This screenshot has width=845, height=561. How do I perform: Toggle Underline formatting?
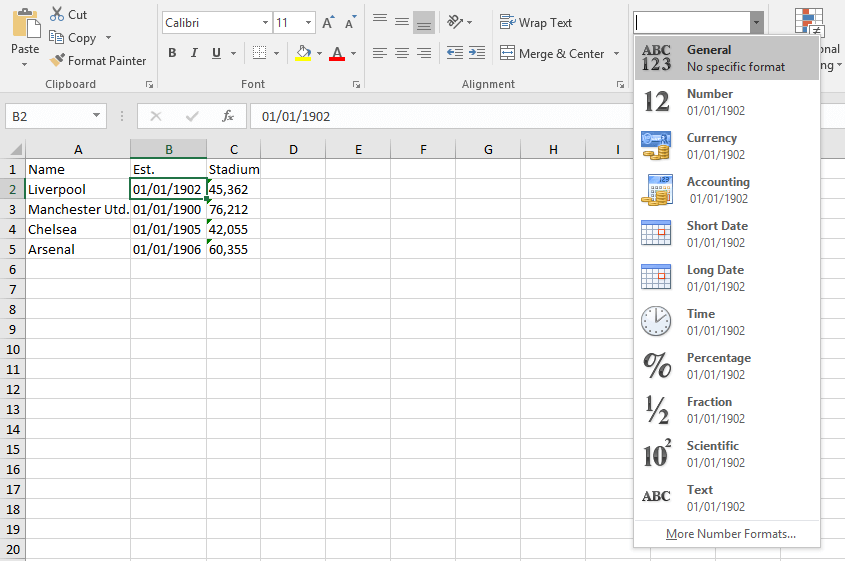click(x=216, y=53)
